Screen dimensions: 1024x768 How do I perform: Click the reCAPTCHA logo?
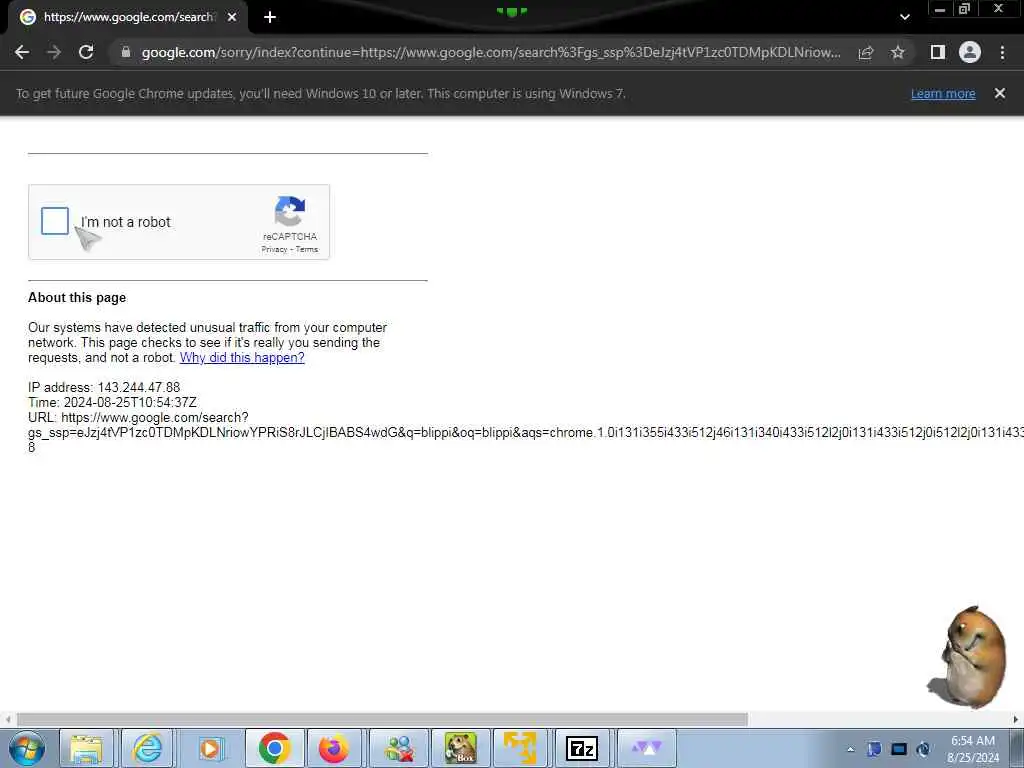coord(290,211)
